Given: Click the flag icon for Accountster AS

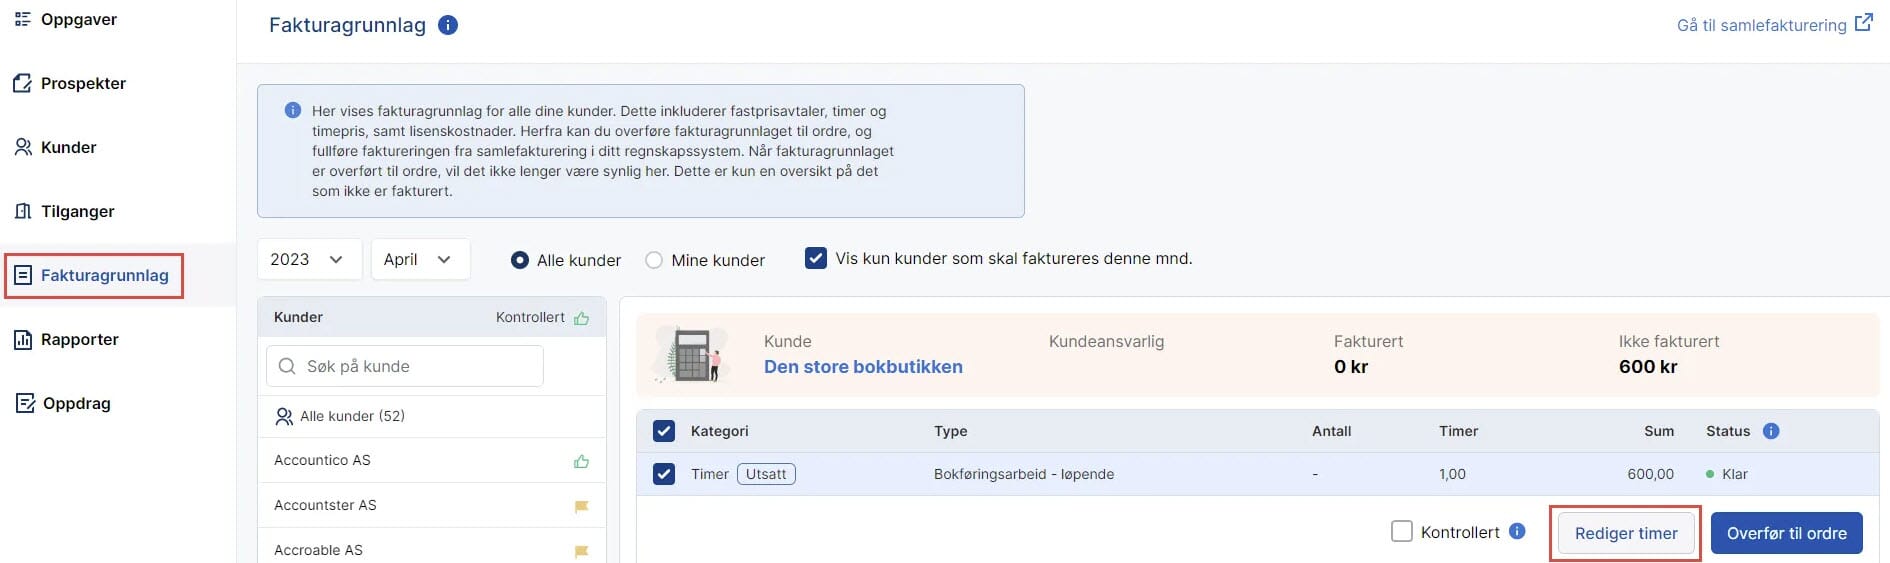Looking at the screenshot, I should tap(581, 506).
